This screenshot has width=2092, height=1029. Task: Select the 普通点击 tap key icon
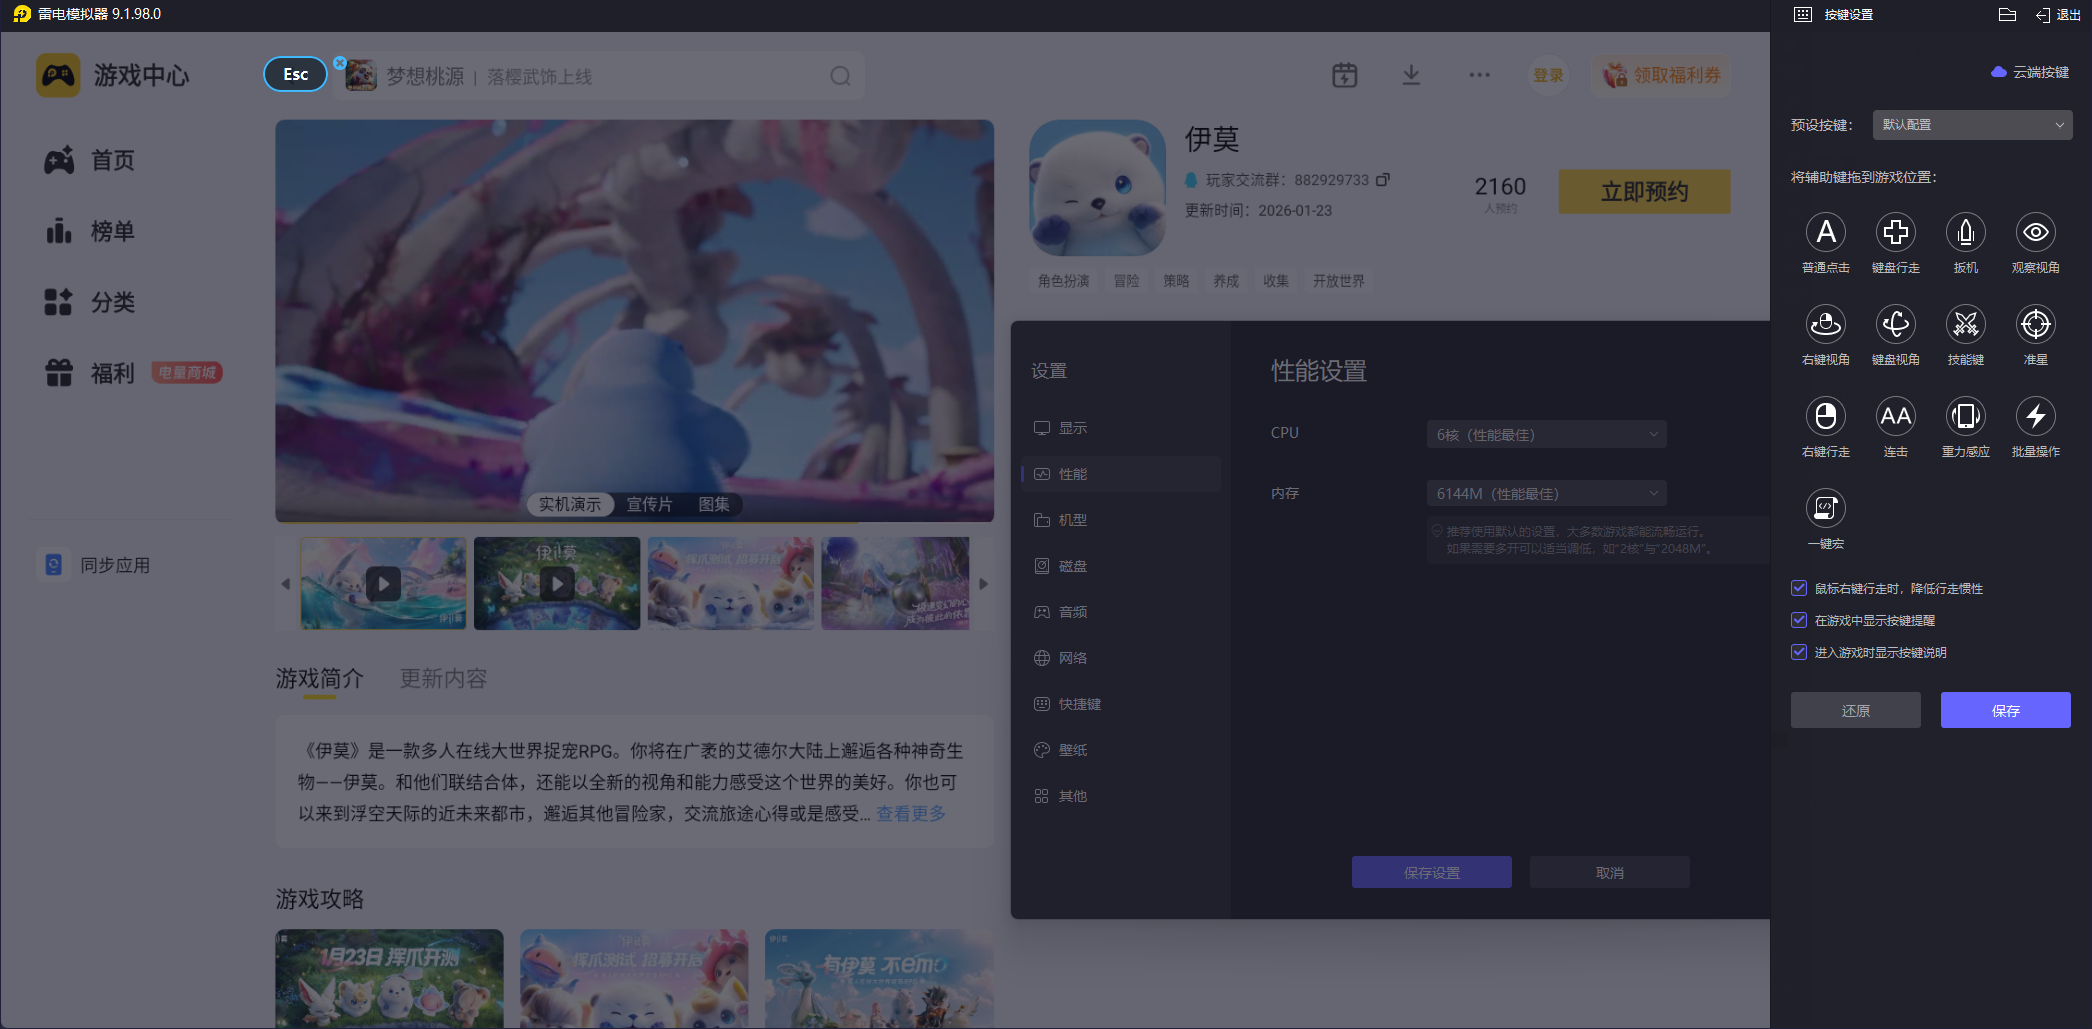coord(1826,232)
